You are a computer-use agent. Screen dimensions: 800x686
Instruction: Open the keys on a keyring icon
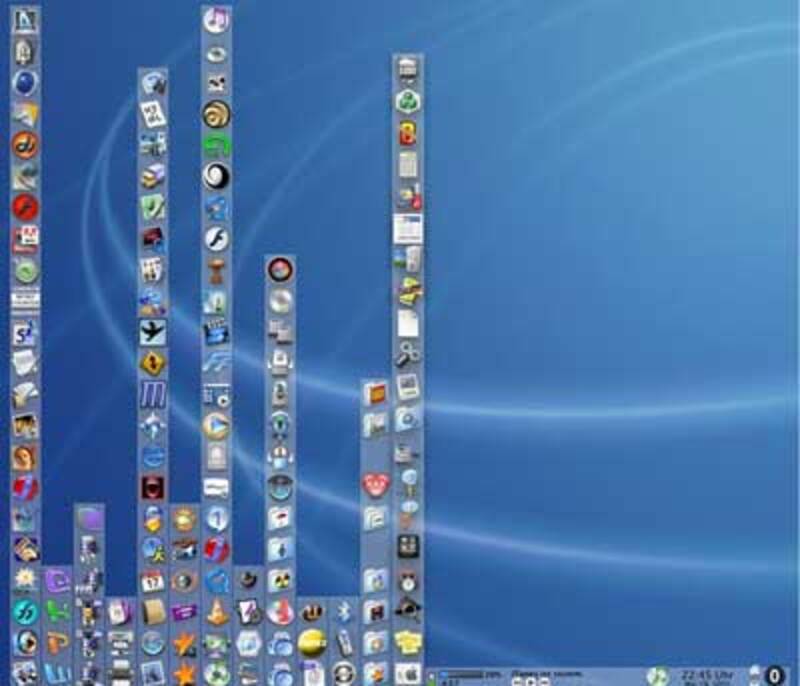coord(408,353)
